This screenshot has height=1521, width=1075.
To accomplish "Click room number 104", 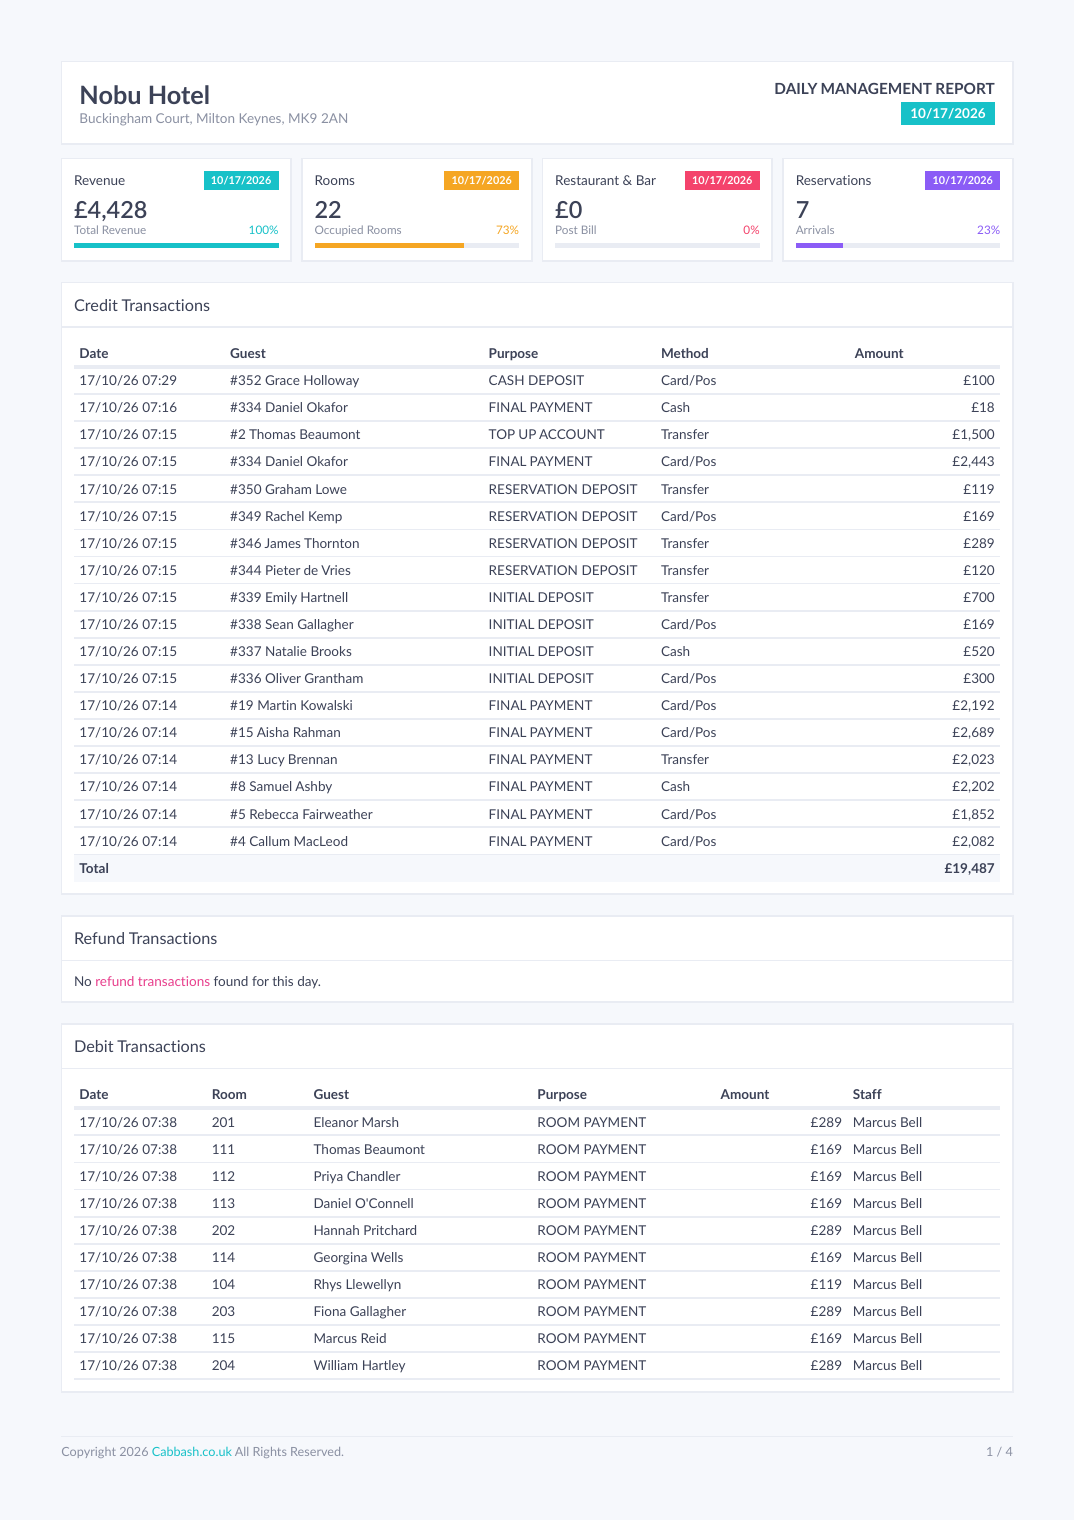I will pyautogui.click(x=223, y=1285).
